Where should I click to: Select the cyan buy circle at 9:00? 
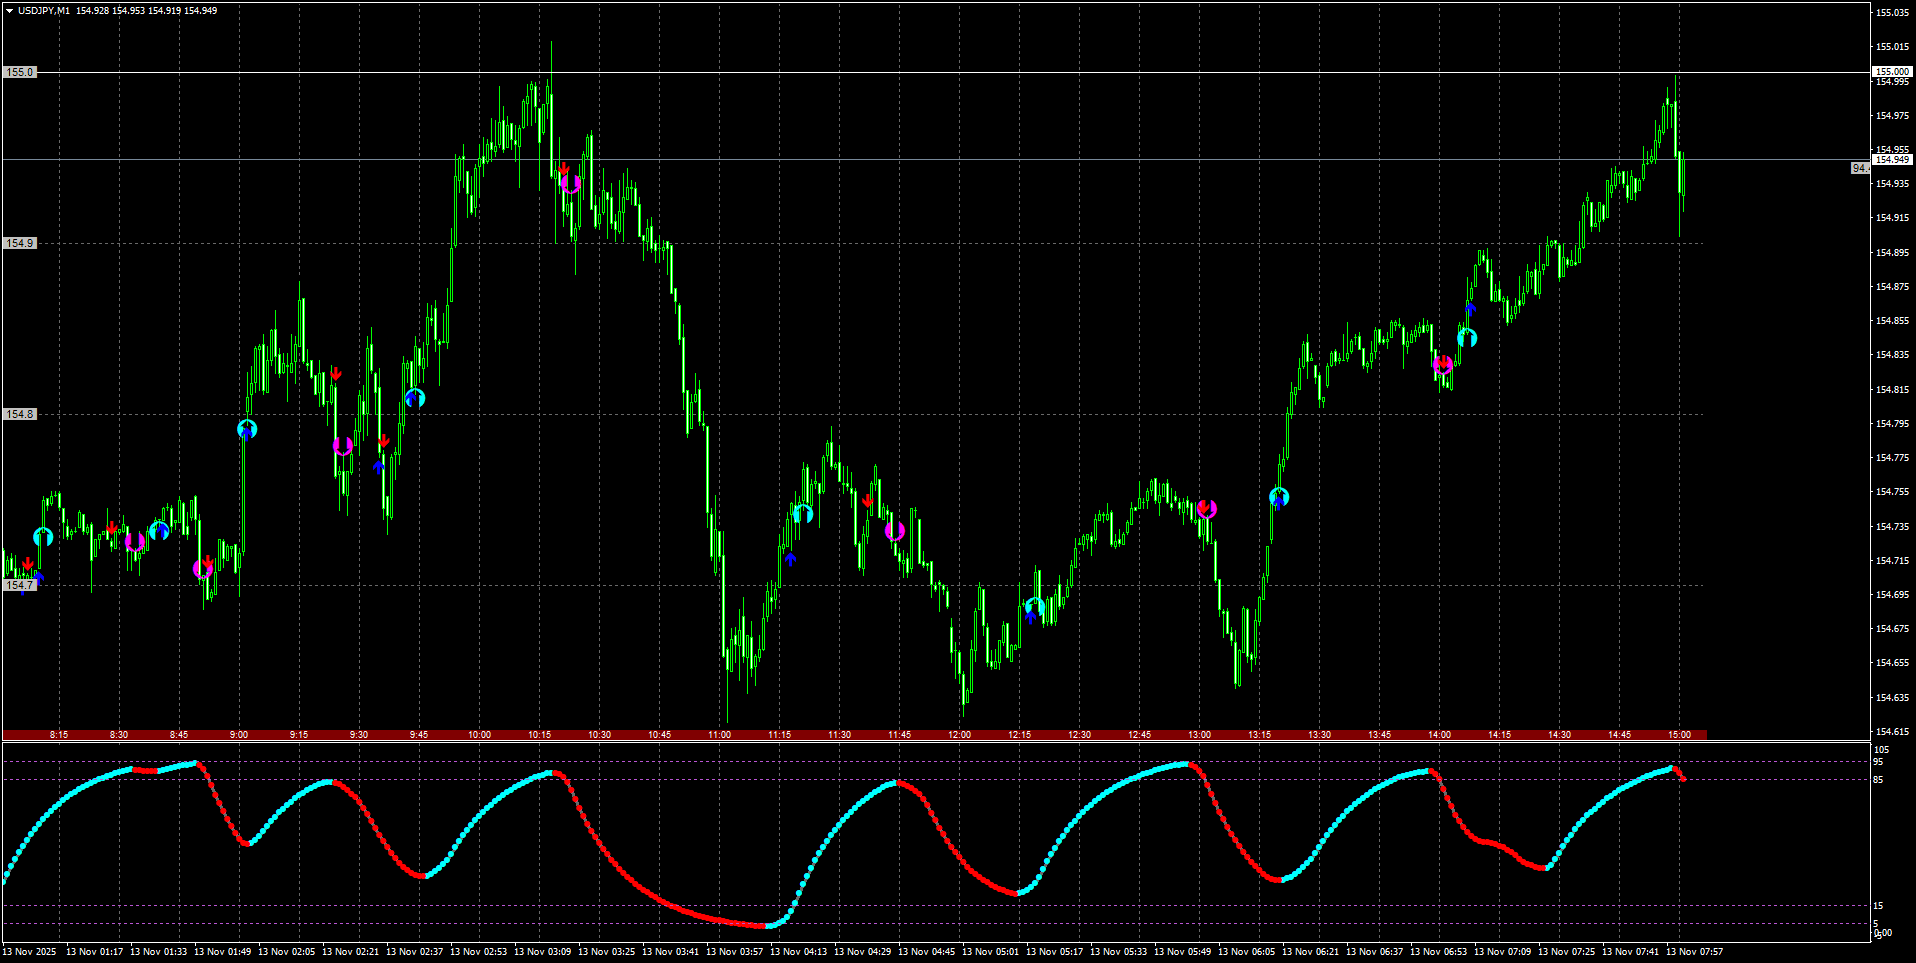[x=247, y=429]
